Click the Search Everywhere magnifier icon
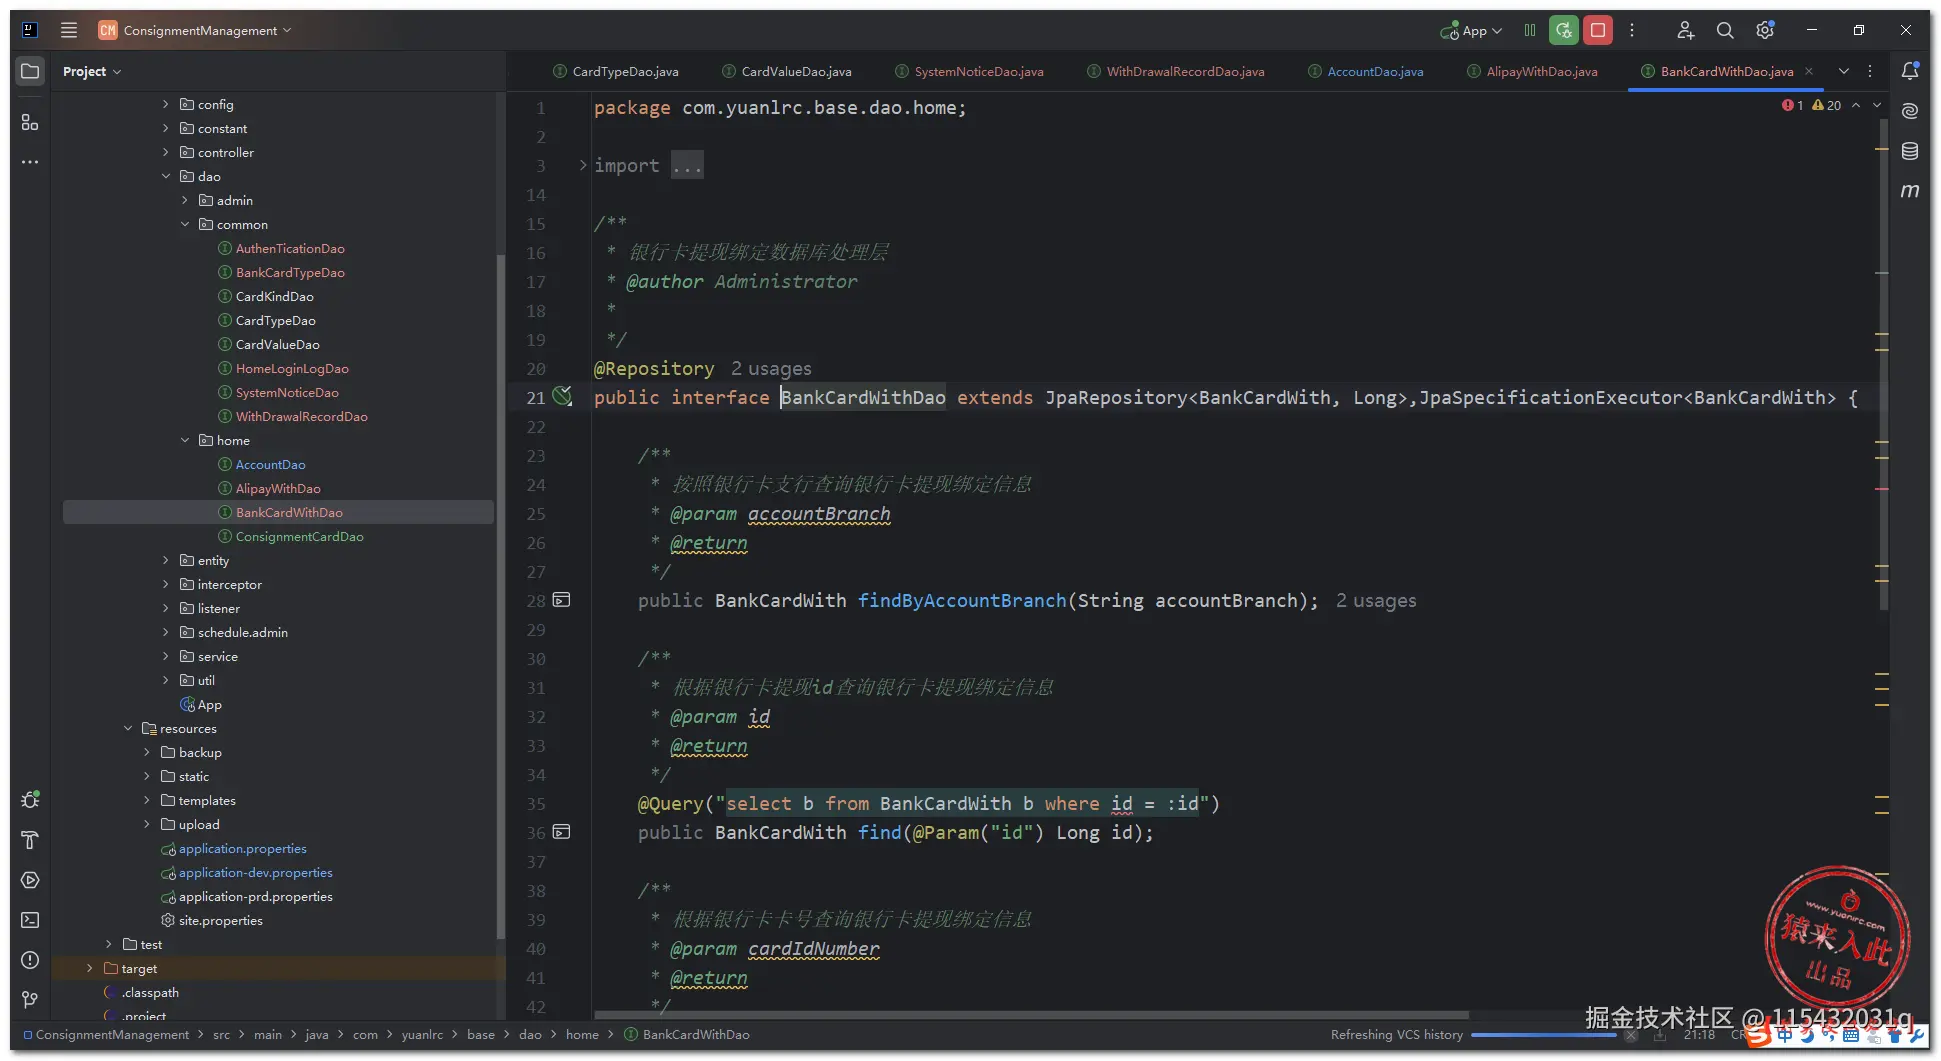 click(1725, 31)
